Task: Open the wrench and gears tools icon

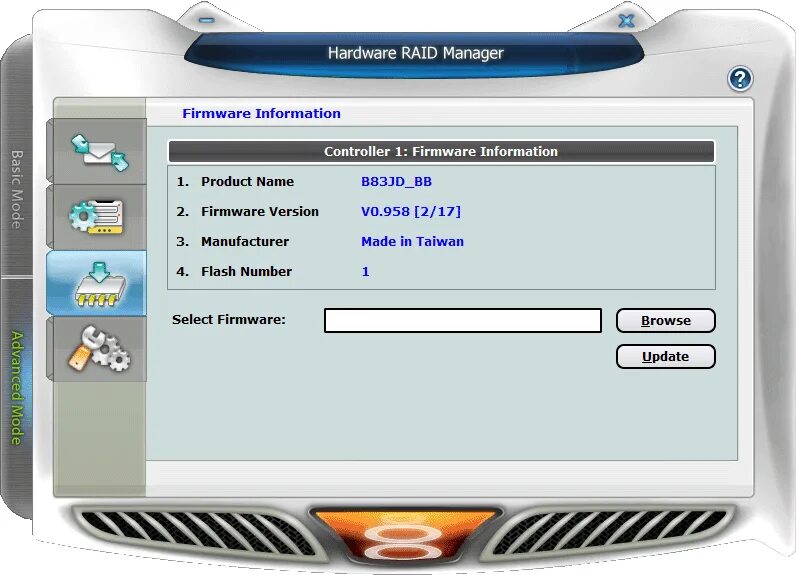Action: pos(99,349)
